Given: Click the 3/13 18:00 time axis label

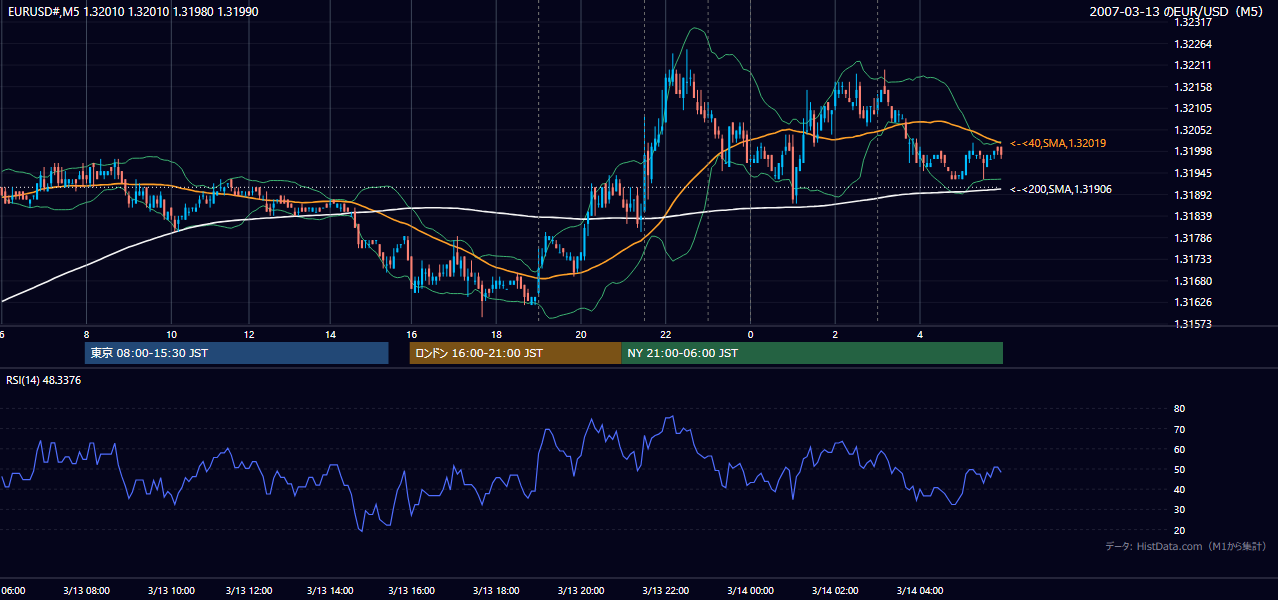Looking at the screenshot, I should 497,591.
